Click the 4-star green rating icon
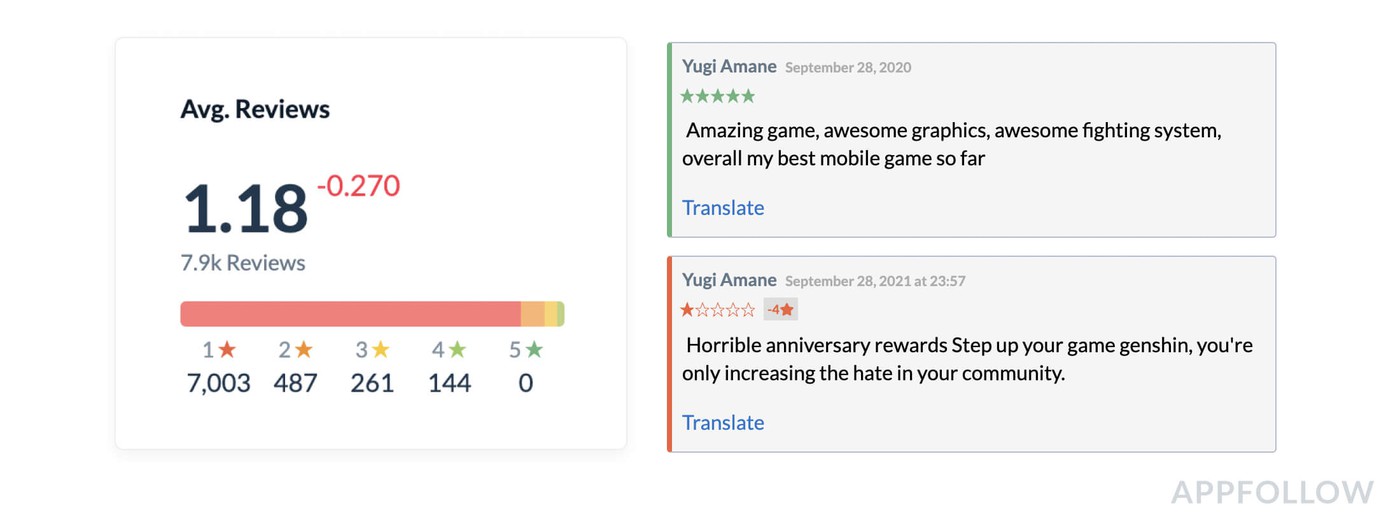 click(457, 350)
